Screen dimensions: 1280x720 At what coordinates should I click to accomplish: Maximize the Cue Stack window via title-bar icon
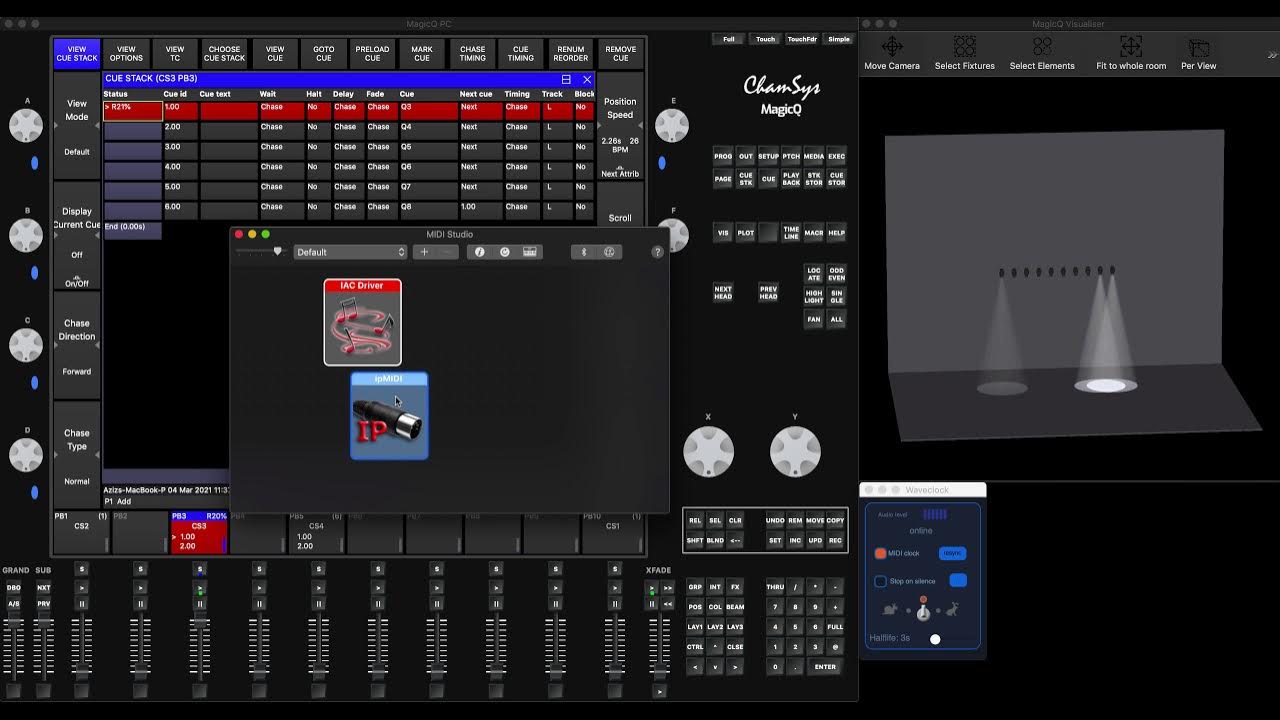(566, 79)
